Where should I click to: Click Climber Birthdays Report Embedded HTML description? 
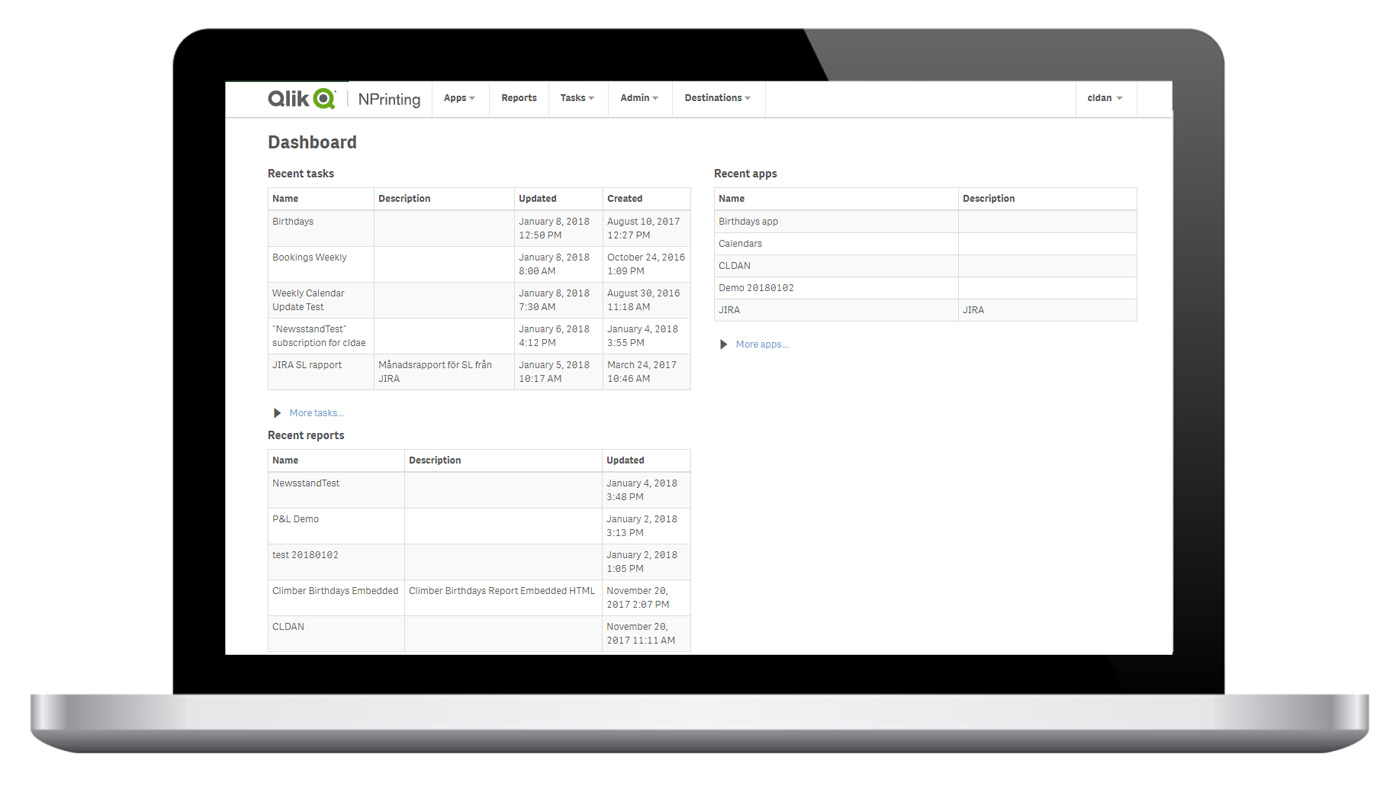pos(502,592)
